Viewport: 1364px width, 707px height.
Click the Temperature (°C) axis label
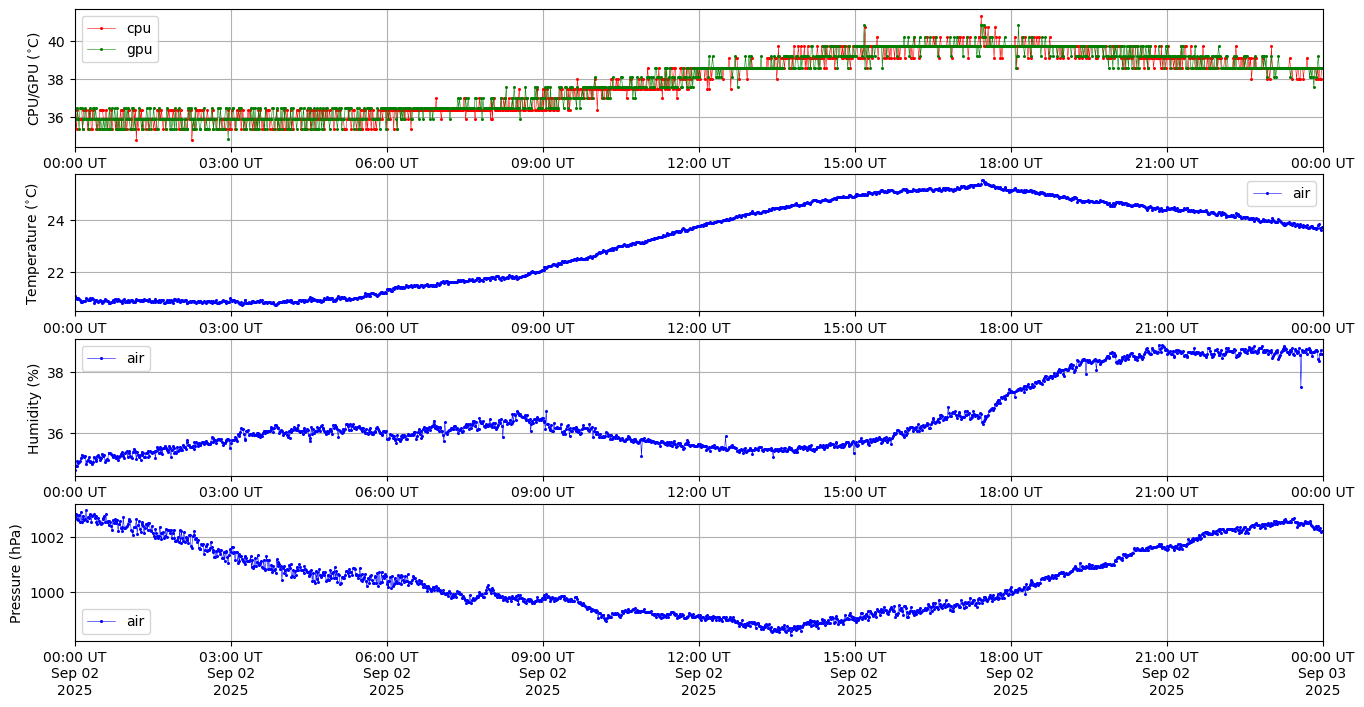(x=34, y=243)
